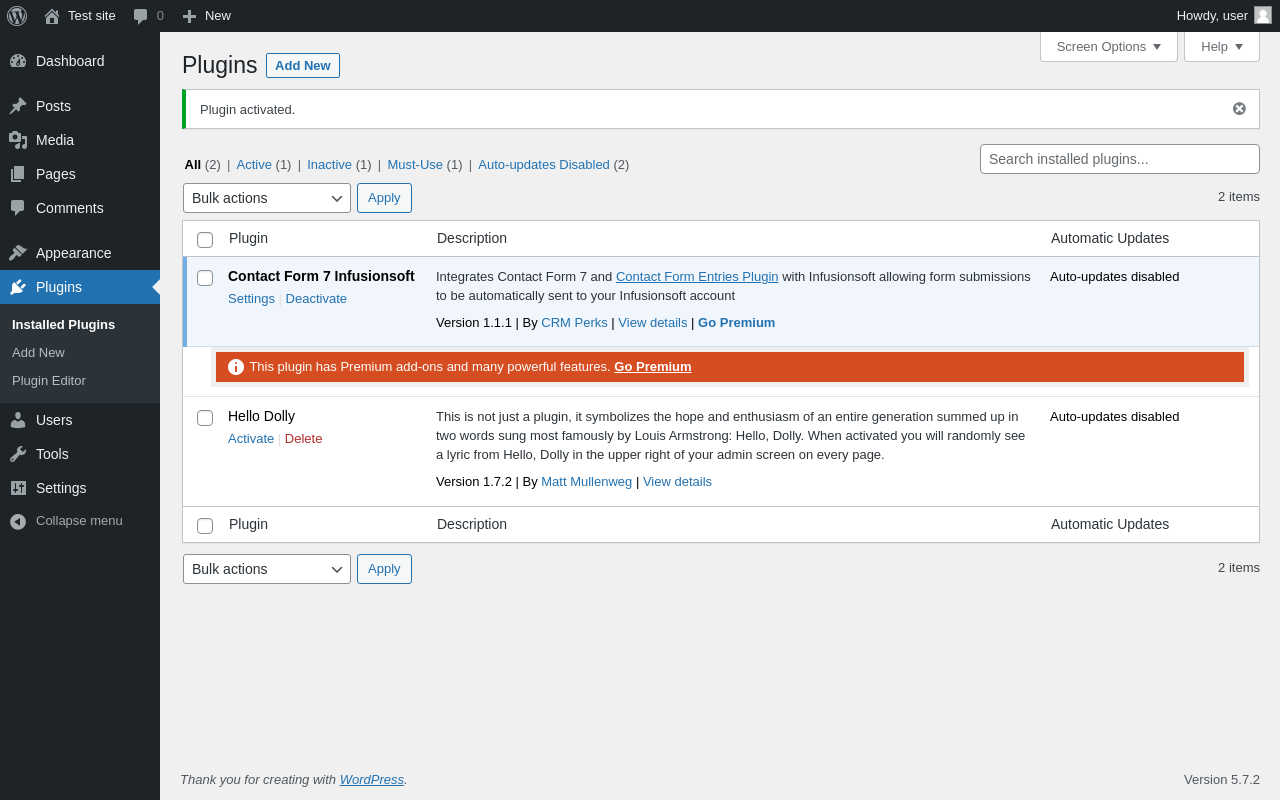Toggle select-all checkbox in table header
The image size is (1280, 800).
tap(205, 240)
